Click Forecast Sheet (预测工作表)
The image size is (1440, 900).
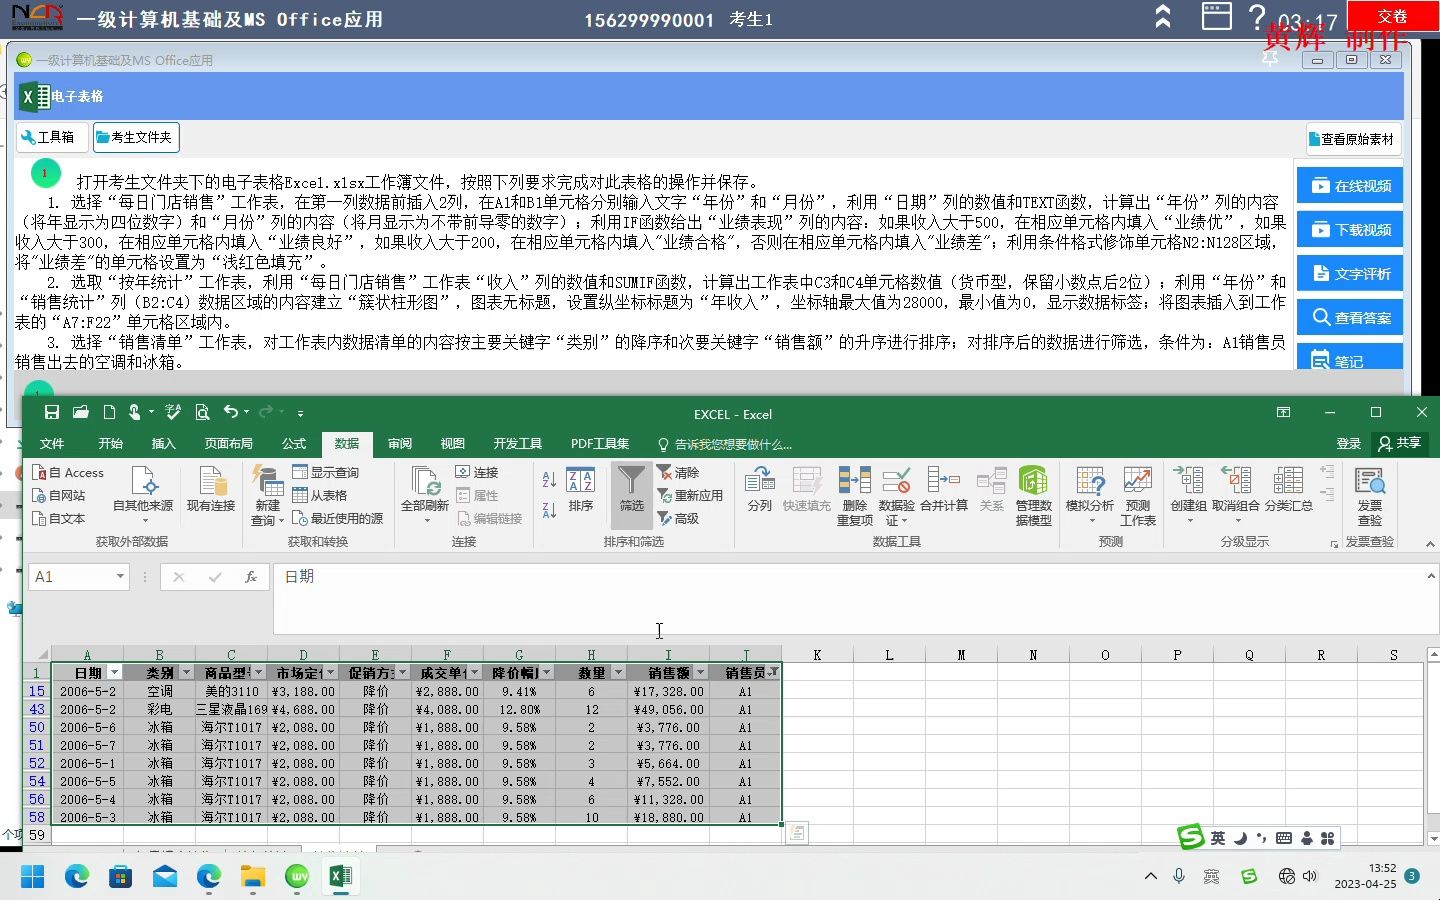point(1138,496)
